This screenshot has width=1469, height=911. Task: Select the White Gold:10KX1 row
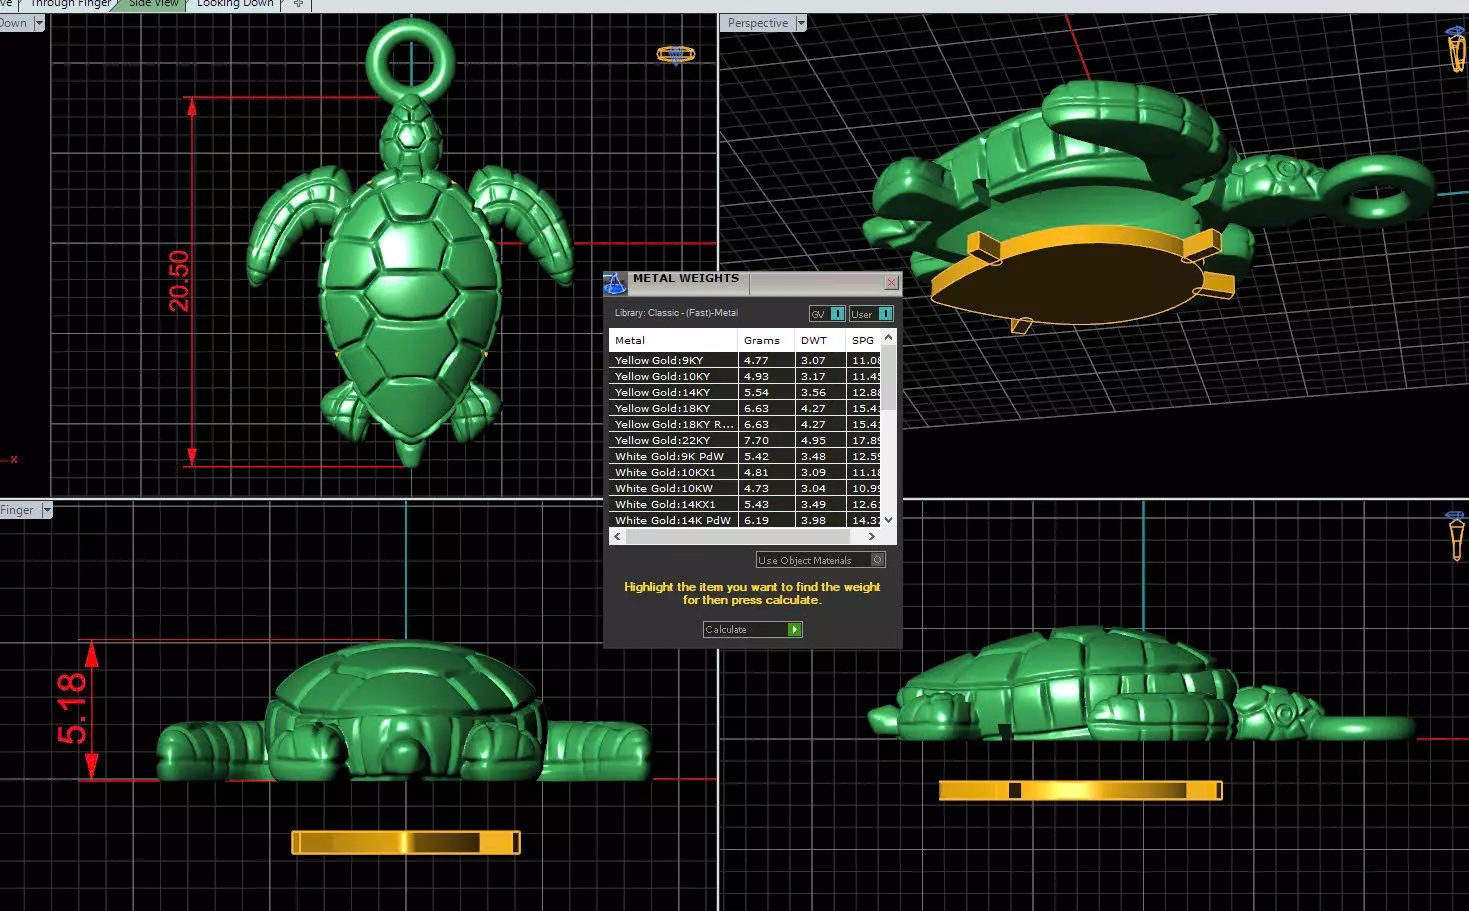[745, 472]
